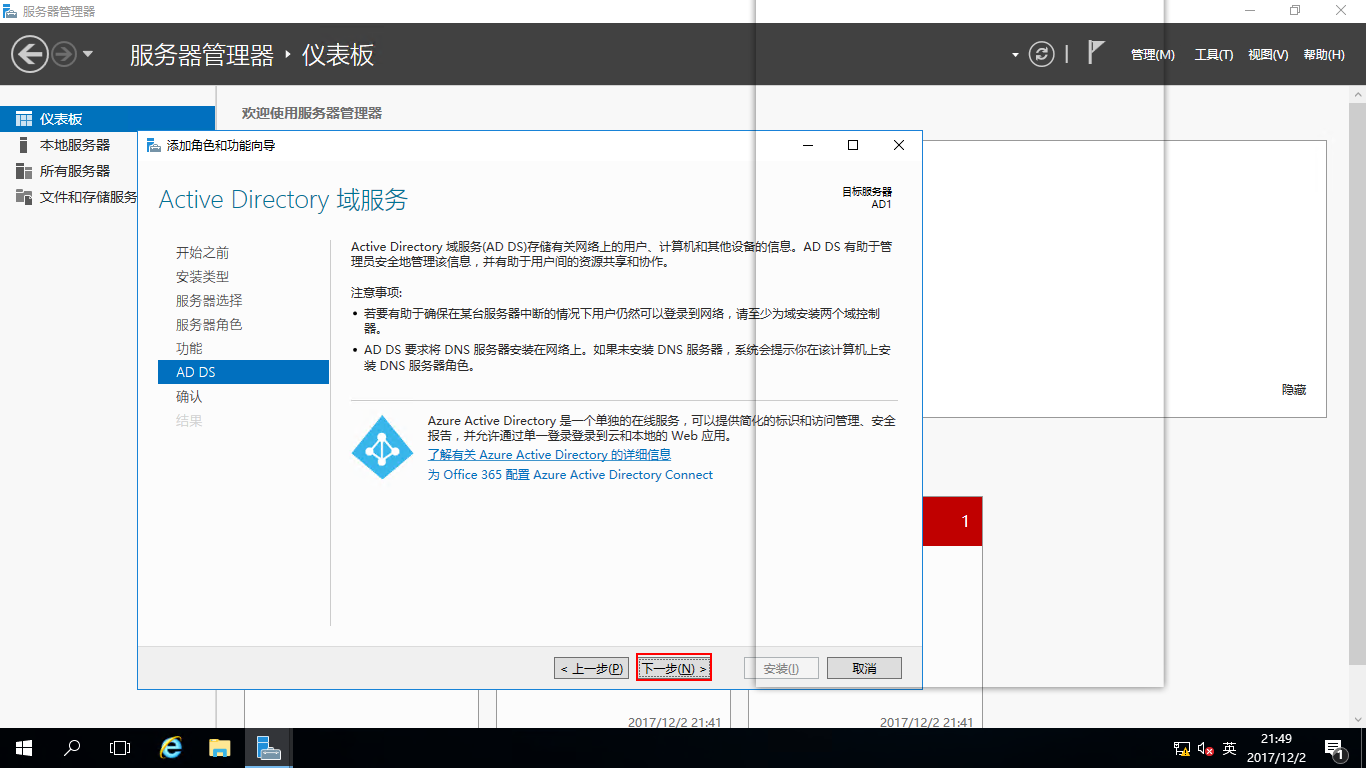Select the AD DS wizard step

[243, 372]
